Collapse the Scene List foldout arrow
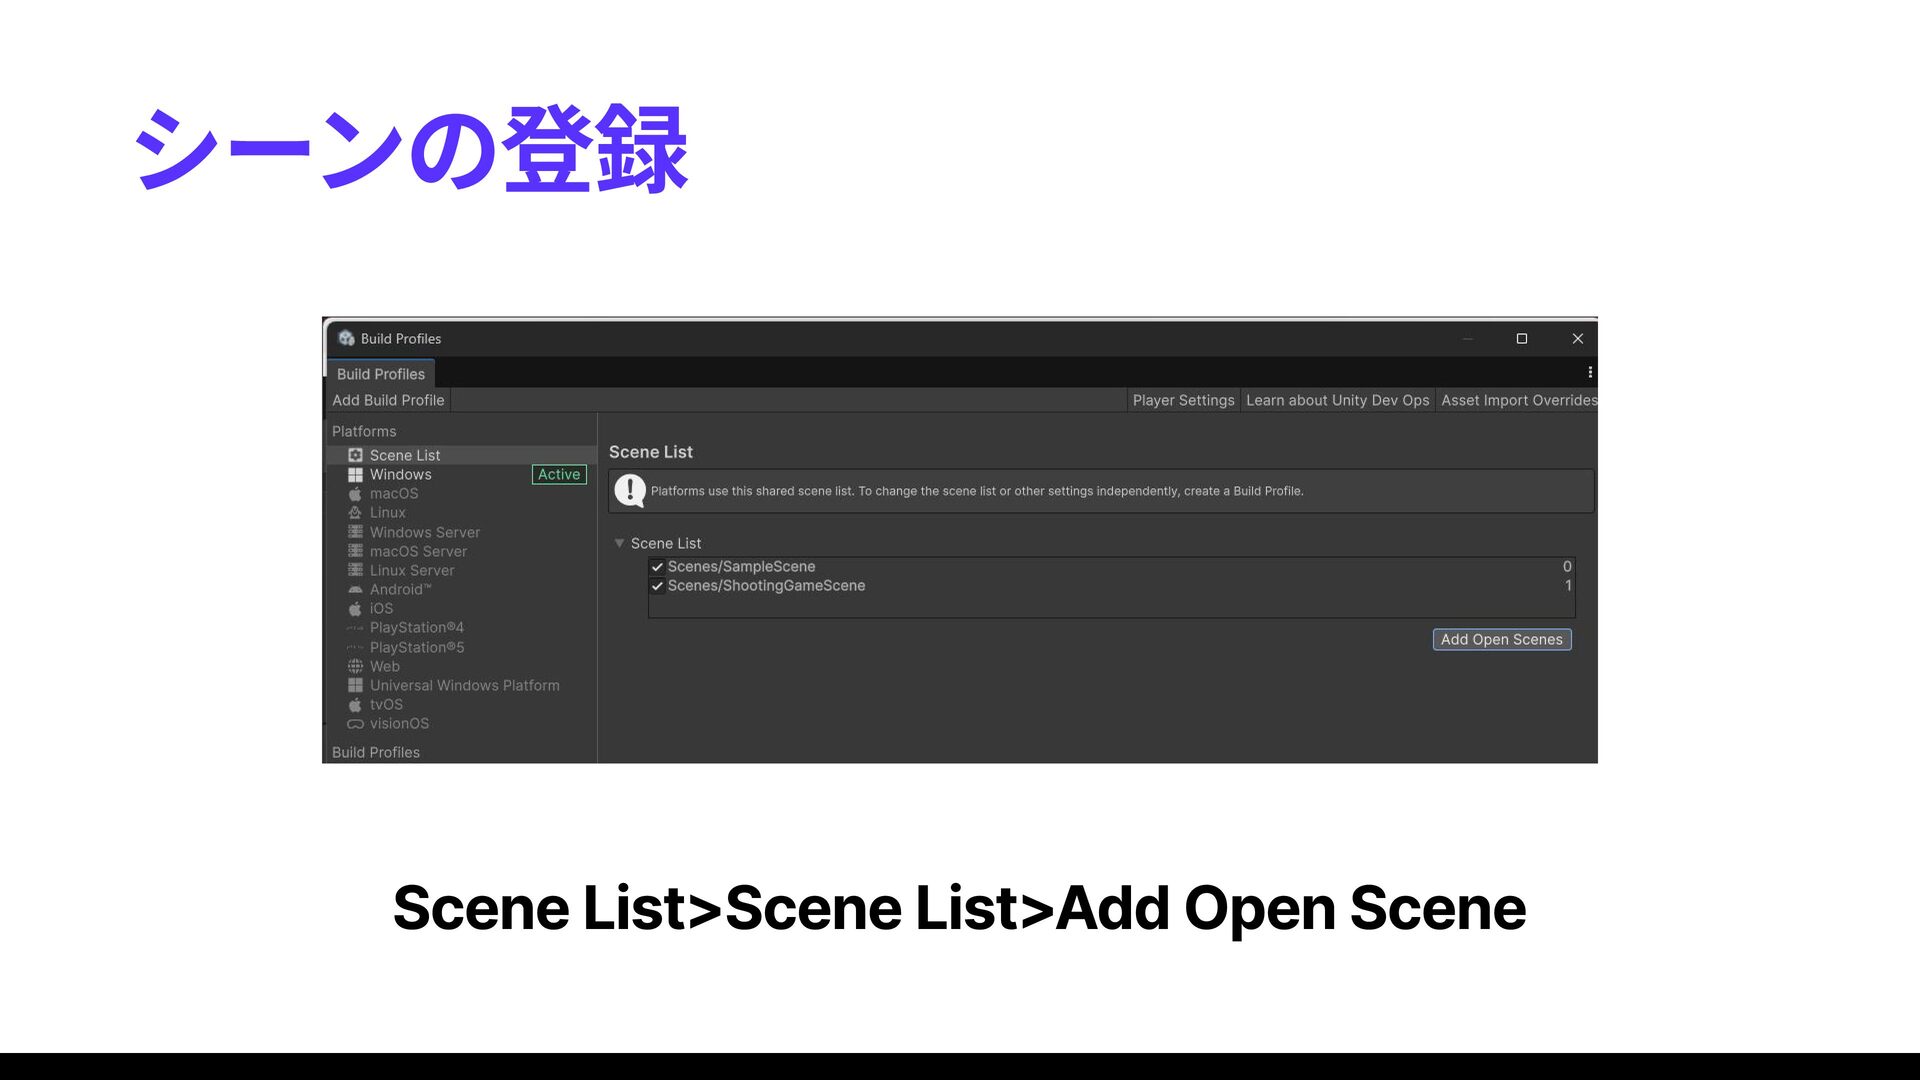Viewport: 1920px width, 1080px height. pyautogui.click(x=619, y=543)
